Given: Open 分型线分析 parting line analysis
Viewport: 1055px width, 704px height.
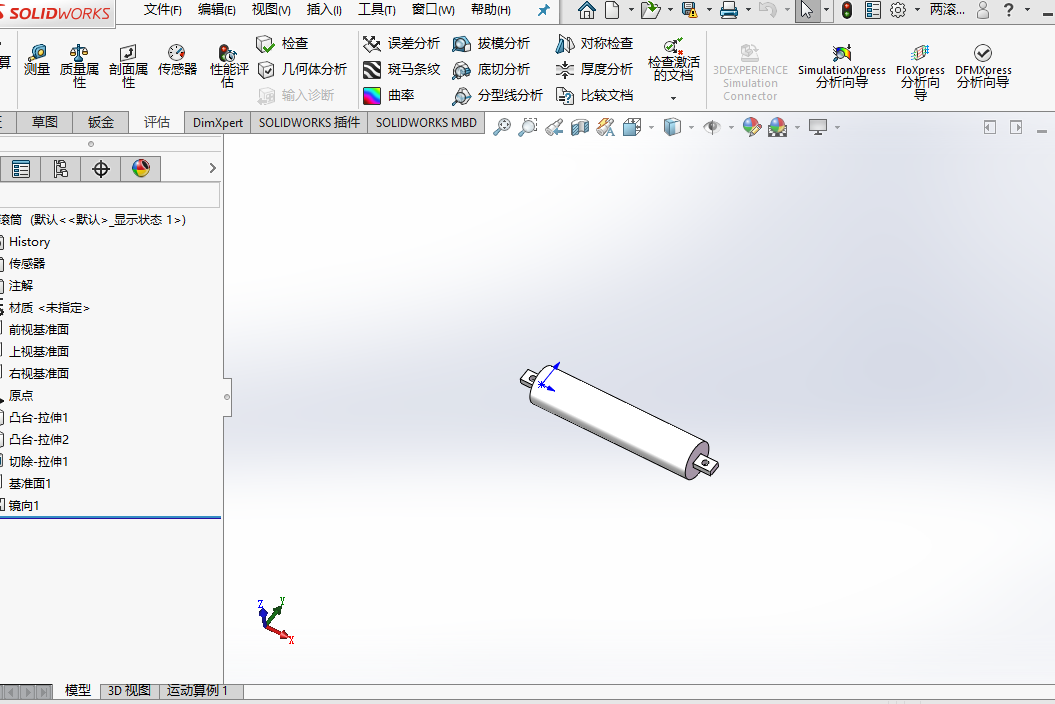Looking at the screenshot, I should pyautogui.click(x=498, y=96).
